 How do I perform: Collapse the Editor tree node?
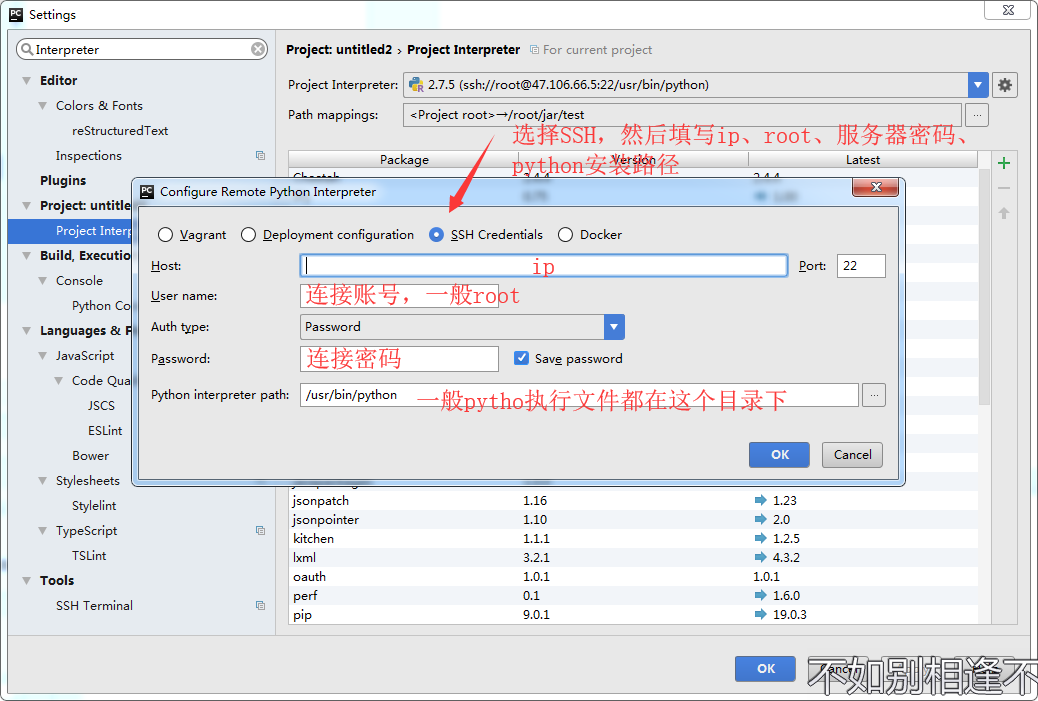click(x=26, y=80)
